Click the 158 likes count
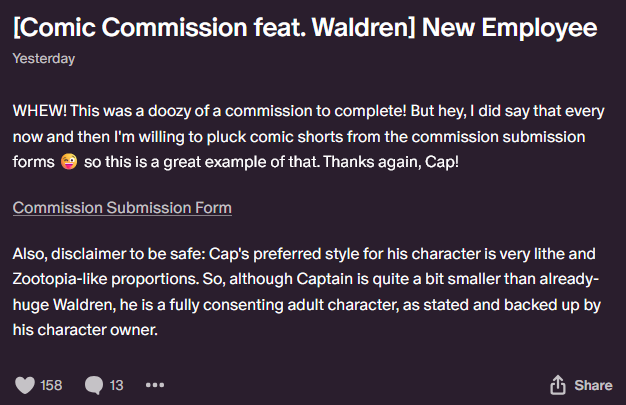Image resolution: width=626 pixels, height=405 pixels. click(x=51, y=385)
